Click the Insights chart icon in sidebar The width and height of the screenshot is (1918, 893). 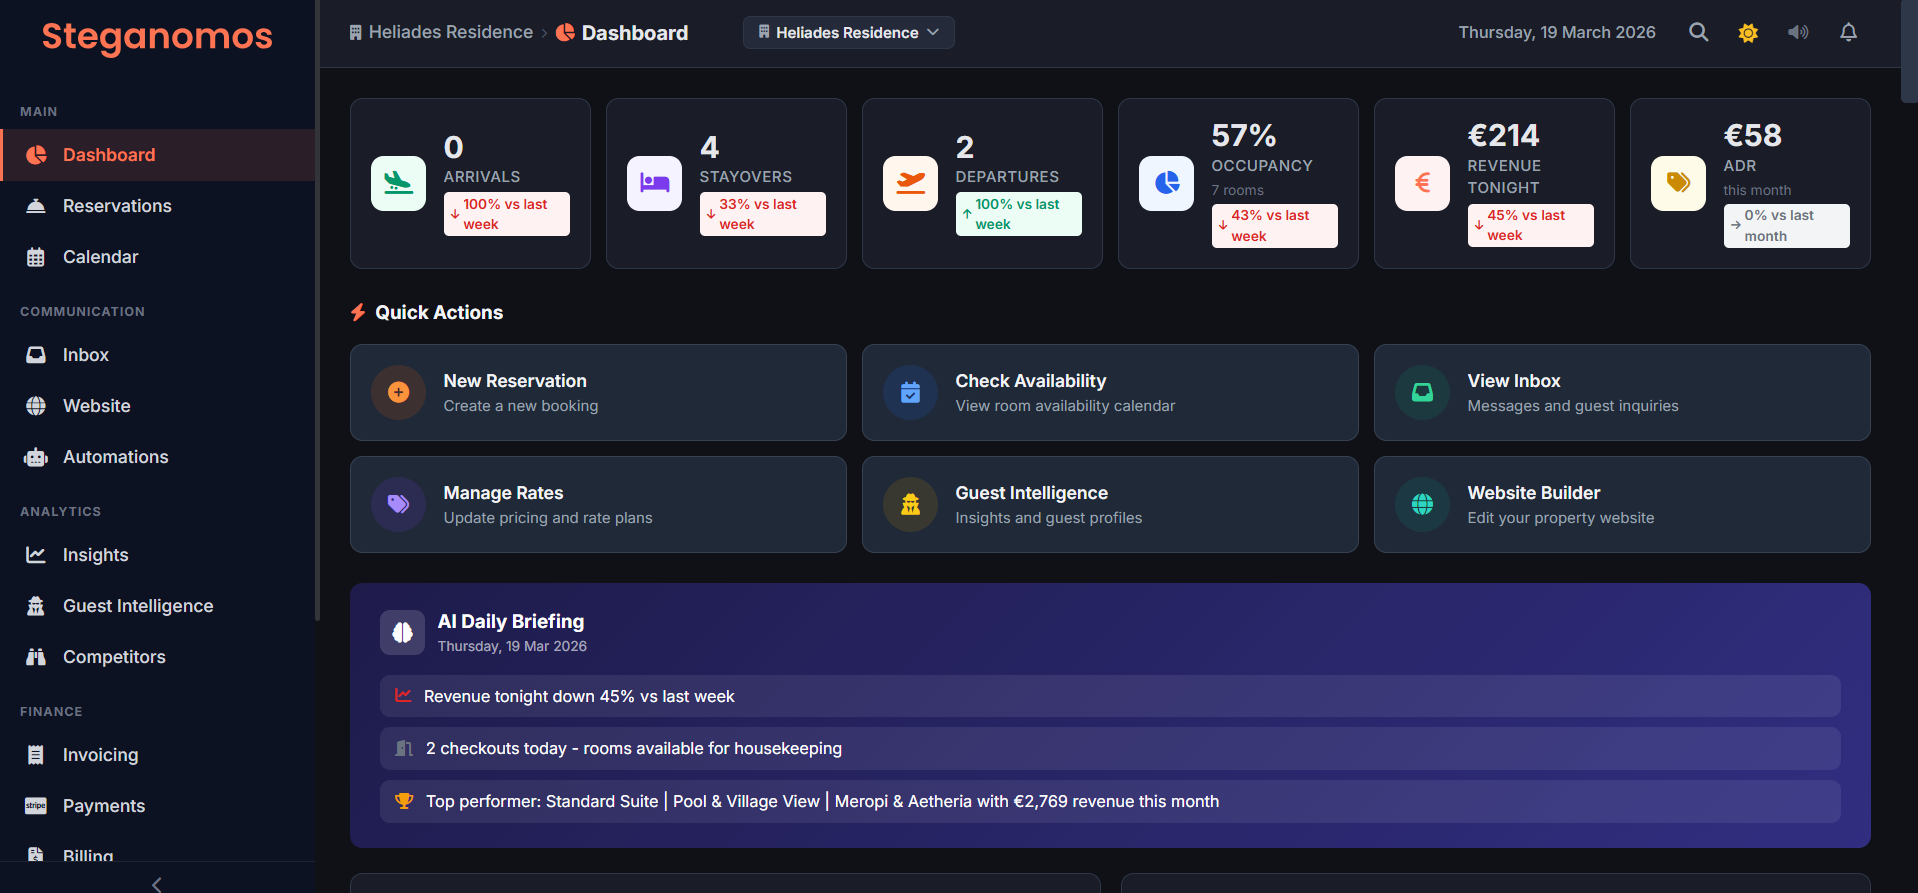36,555
